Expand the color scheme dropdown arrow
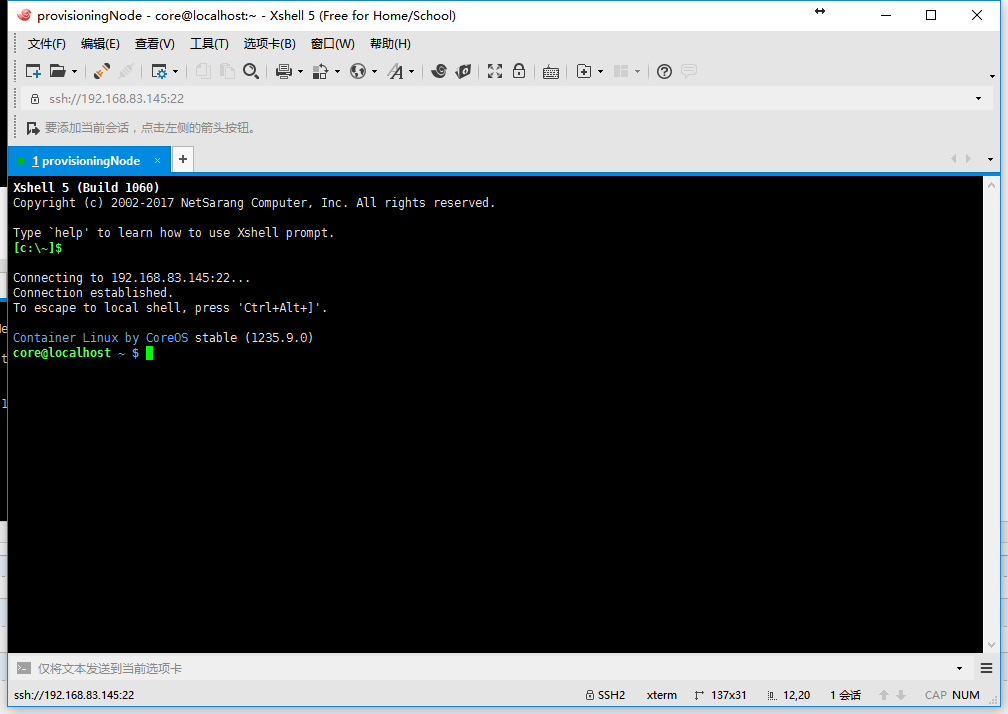 click(x=337, y=71)
